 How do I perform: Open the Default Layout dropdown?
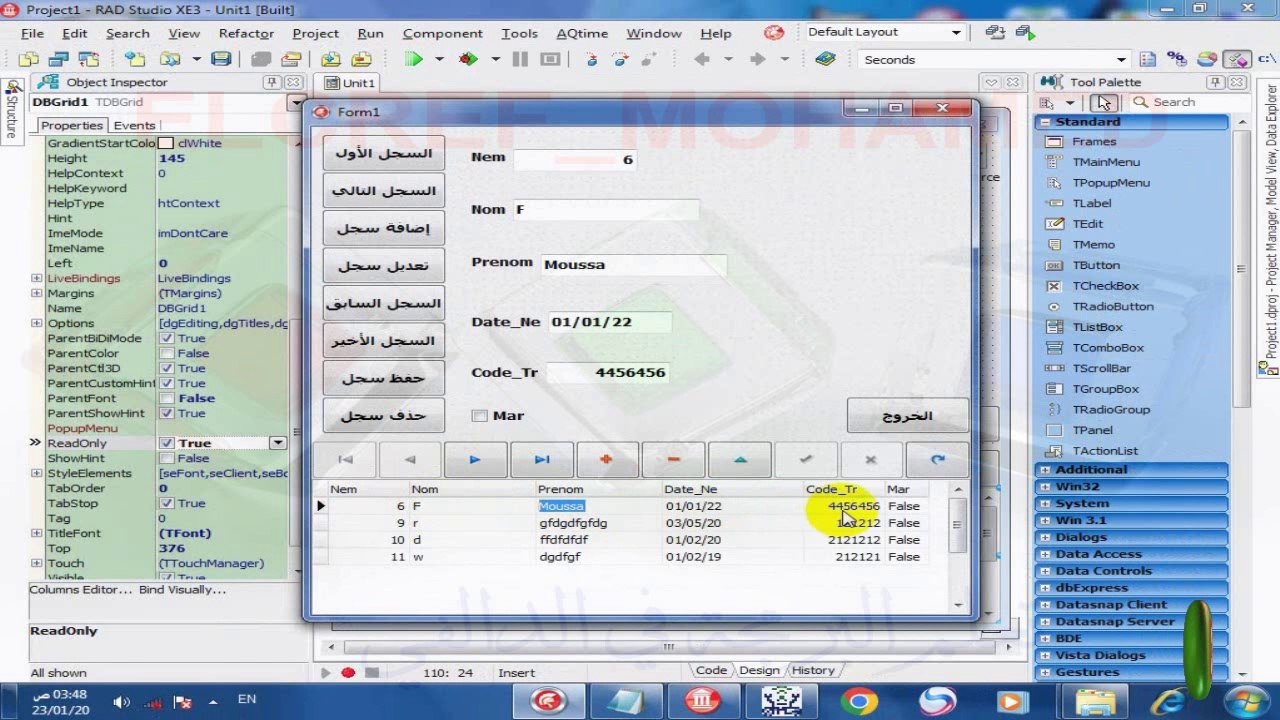(x=956, y=32)
